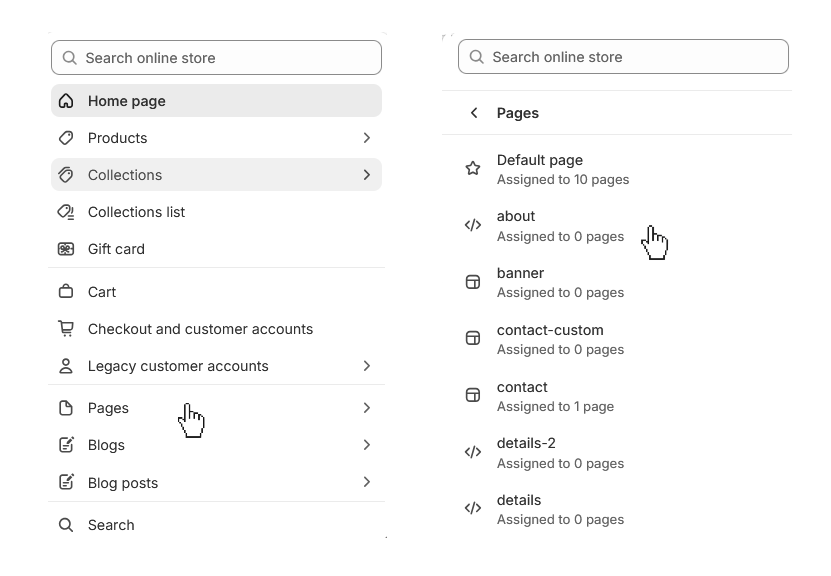Open the Legacy customer accounts item
The width and height of the screenshot is (831, 576).
[216, 366]
